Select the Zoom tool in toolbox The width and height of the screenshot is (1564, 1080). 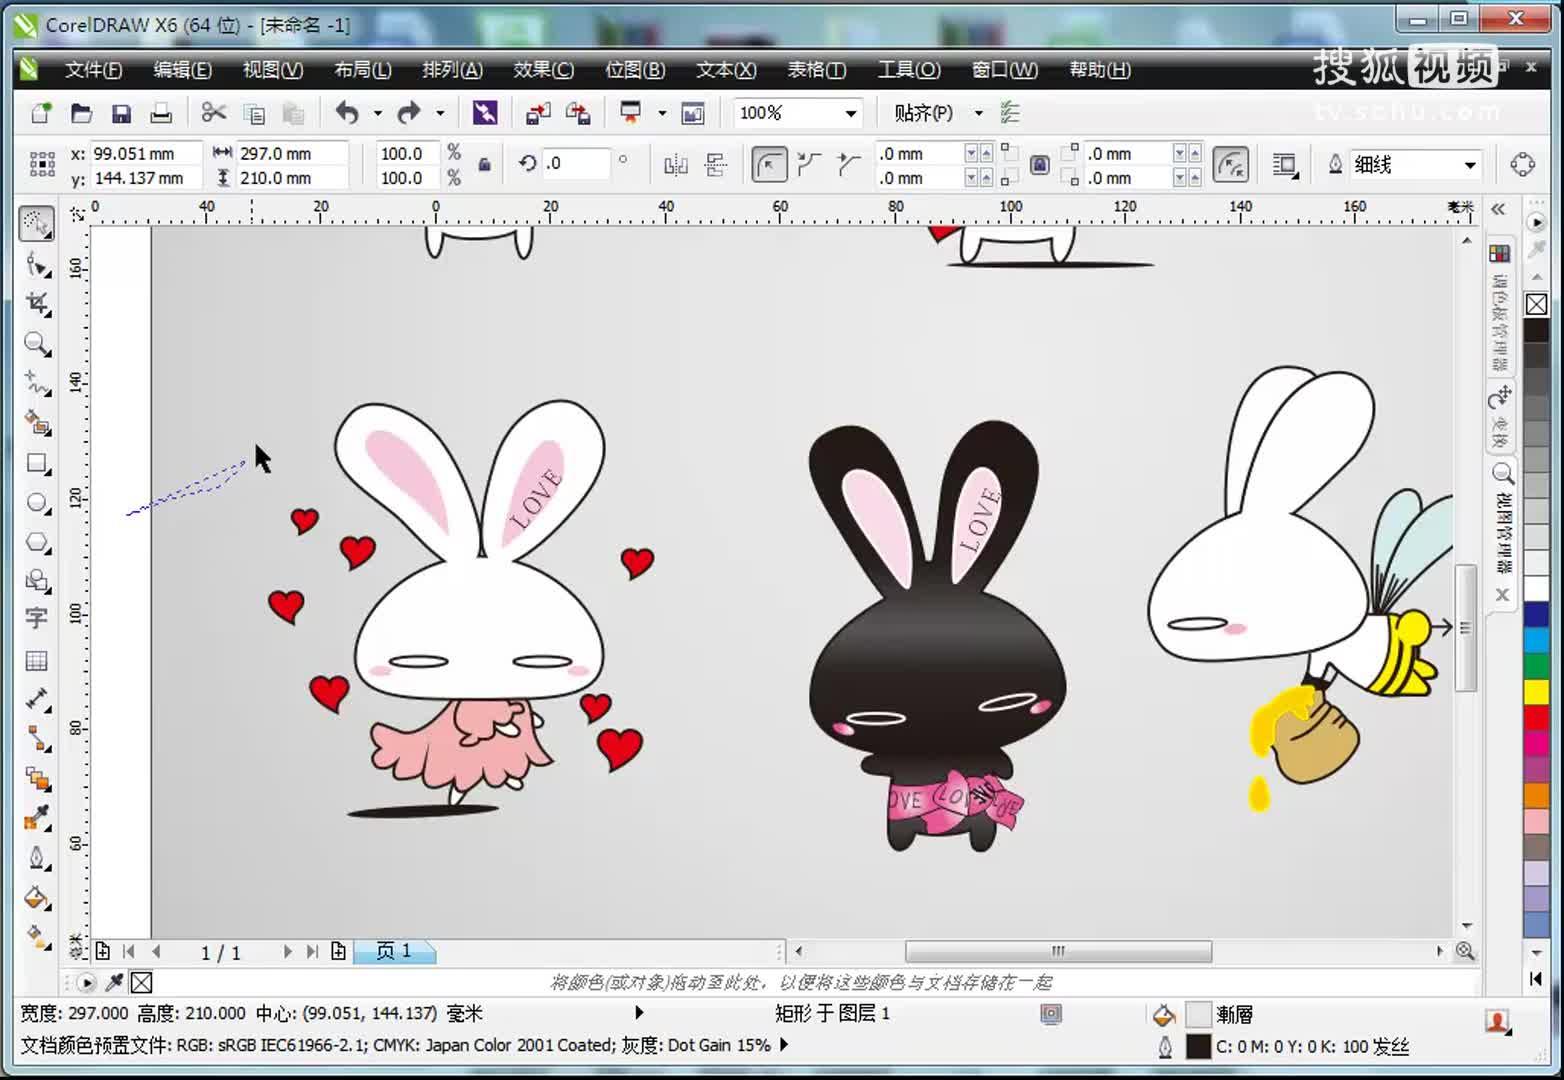click(37, 345)
